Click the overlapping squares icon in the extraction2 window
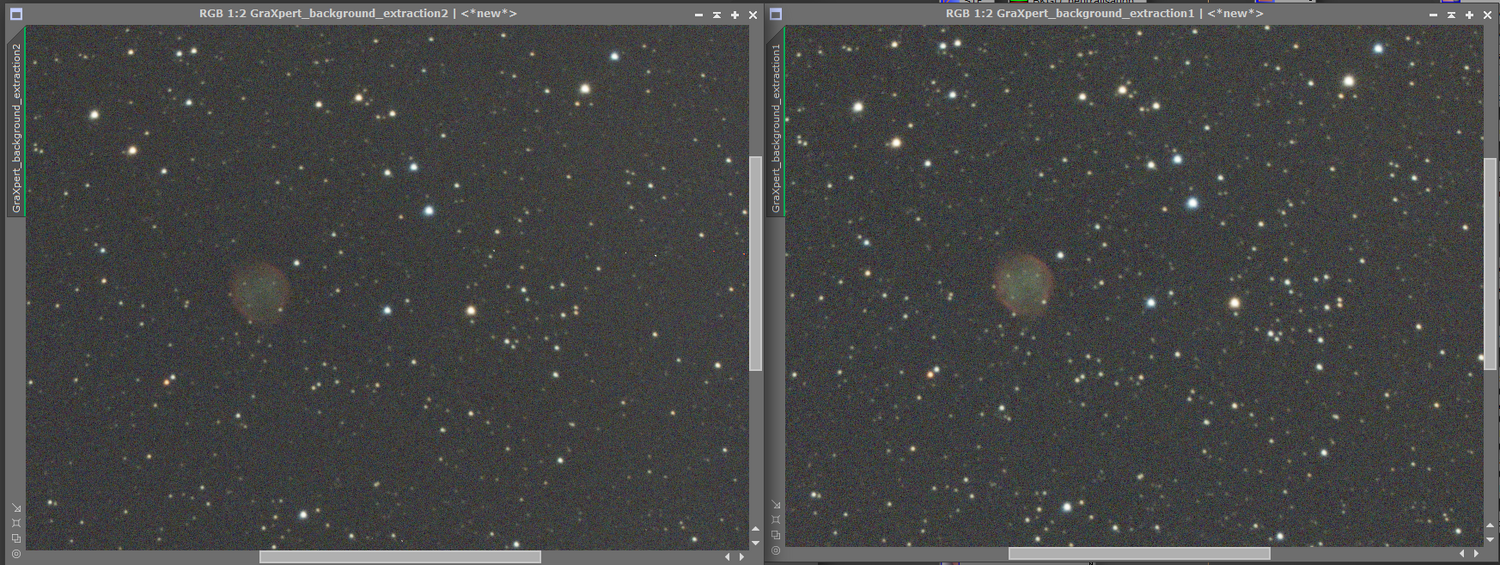The image size is (1500, 565). click(16, 538)
